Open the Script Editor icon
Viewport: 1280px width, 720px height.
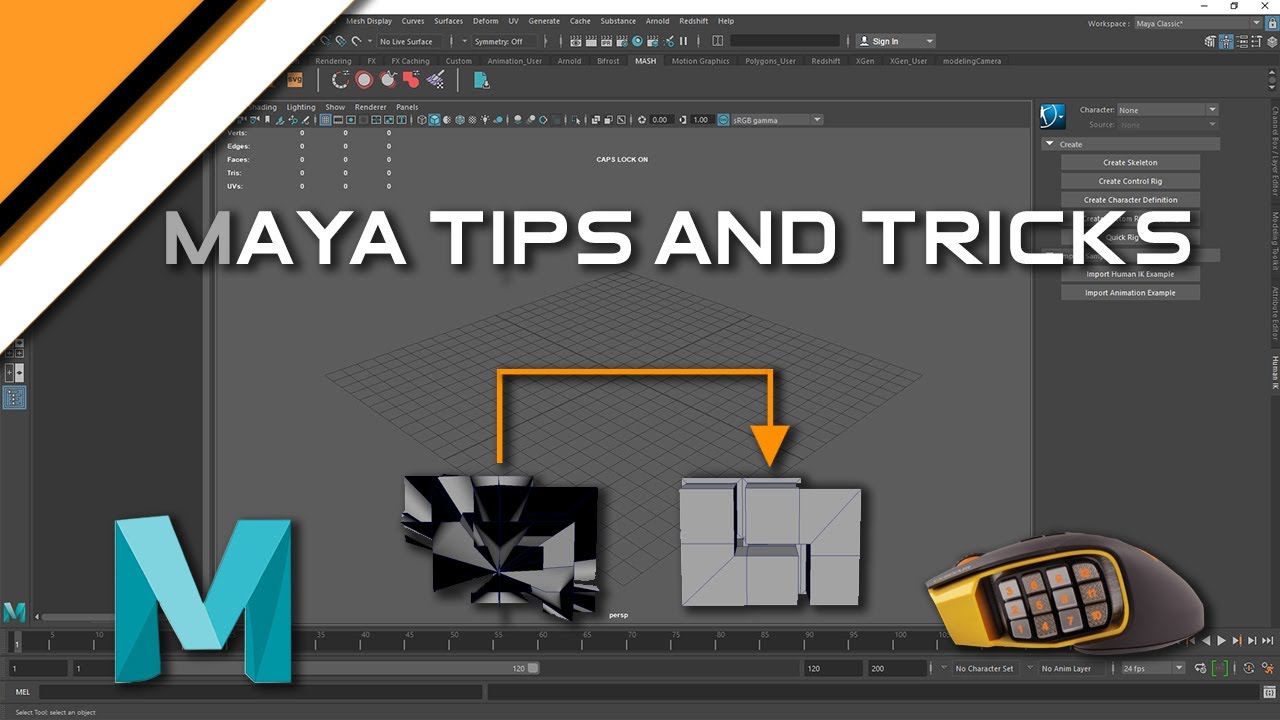[x=1270, y=691]
